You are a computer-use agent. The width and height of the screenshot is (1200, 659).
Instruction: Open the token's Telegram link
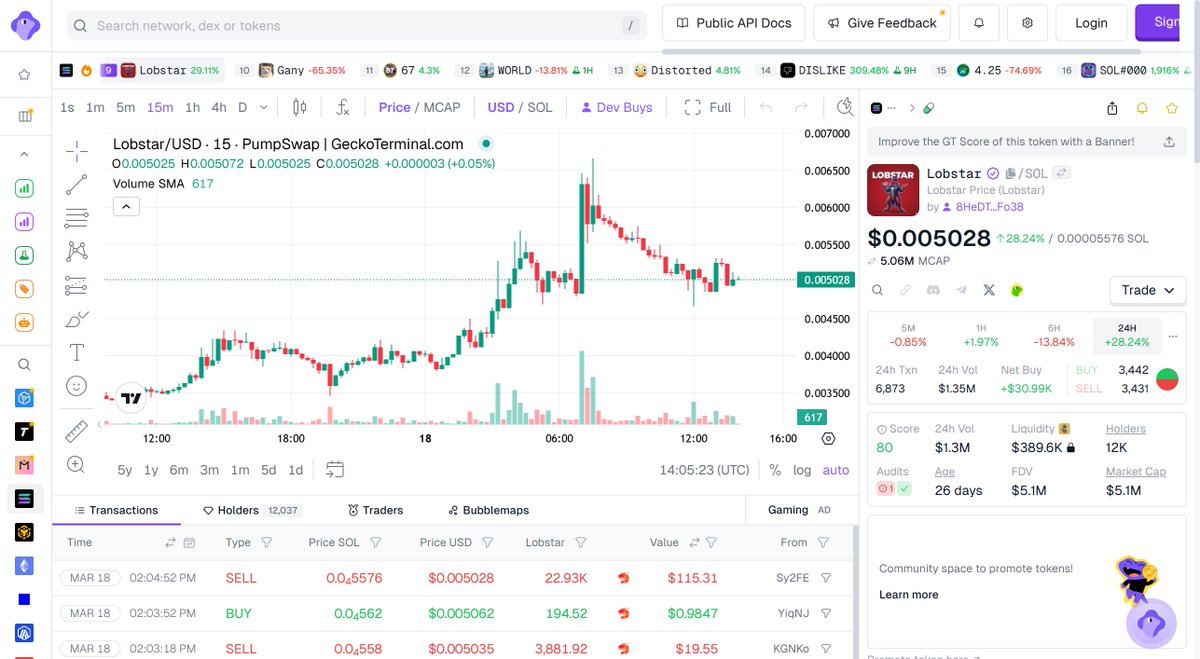(x=961, y=290)
